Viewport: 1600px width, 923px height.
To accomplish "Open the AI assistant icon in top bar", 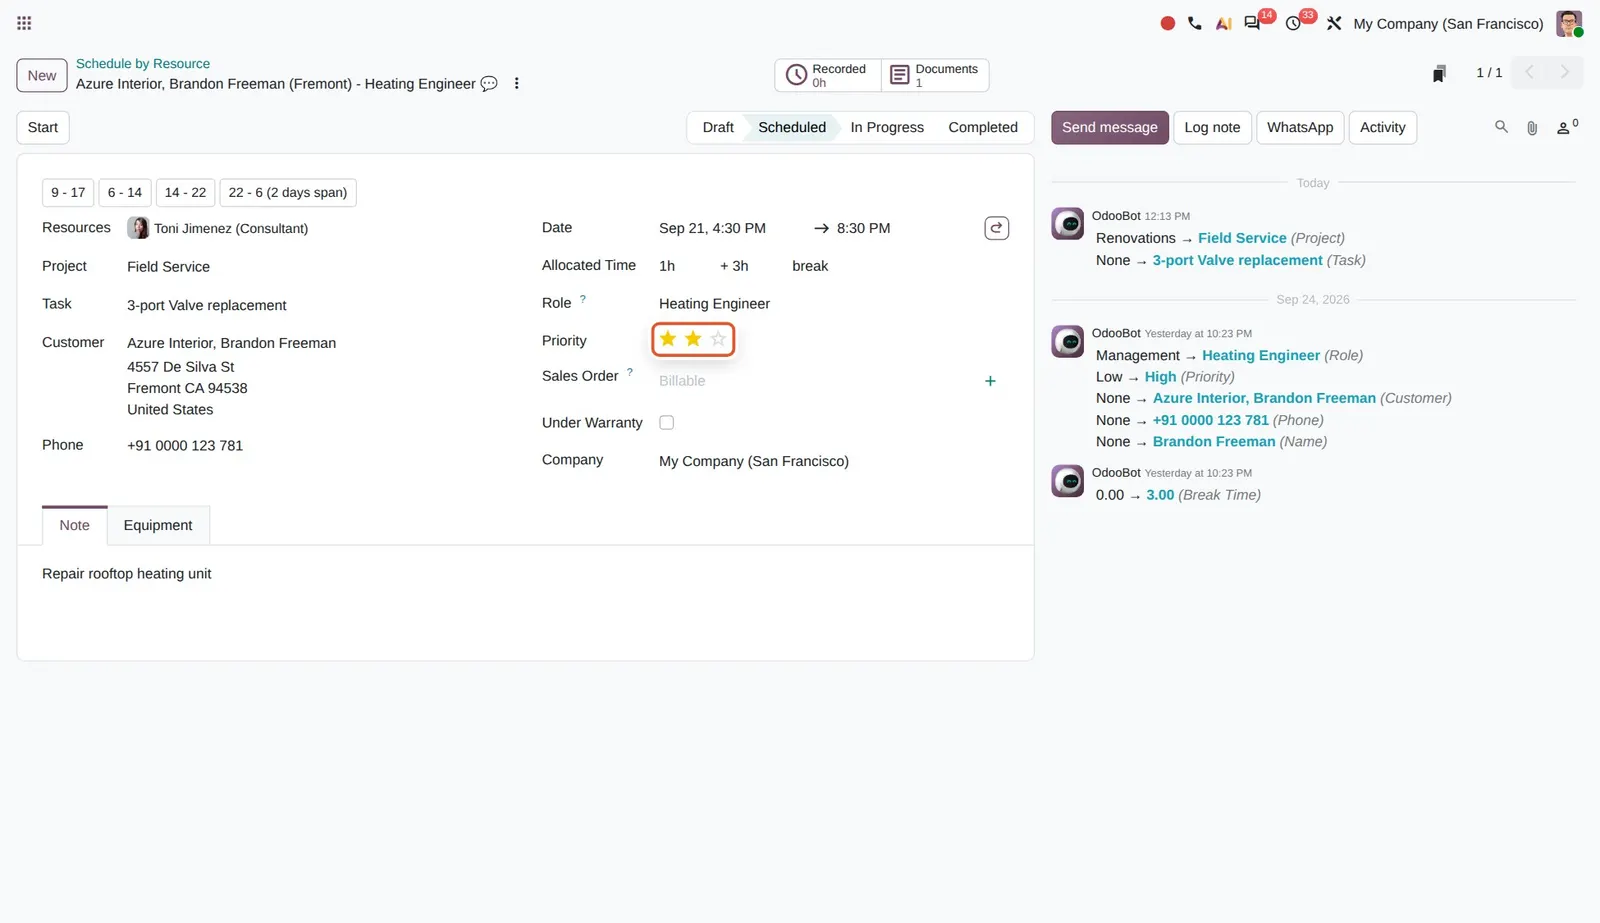I will 1223,23.
